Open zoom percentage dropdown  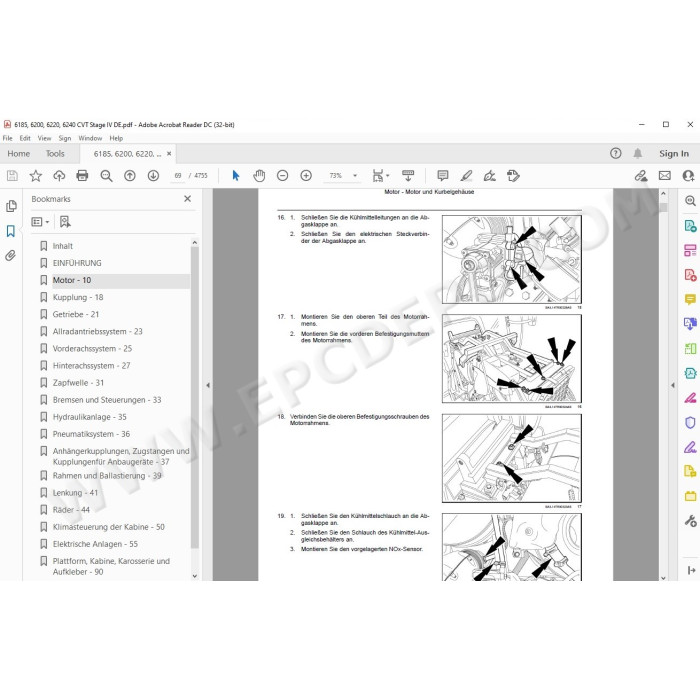pyautogui.click(x=355, y=176)
